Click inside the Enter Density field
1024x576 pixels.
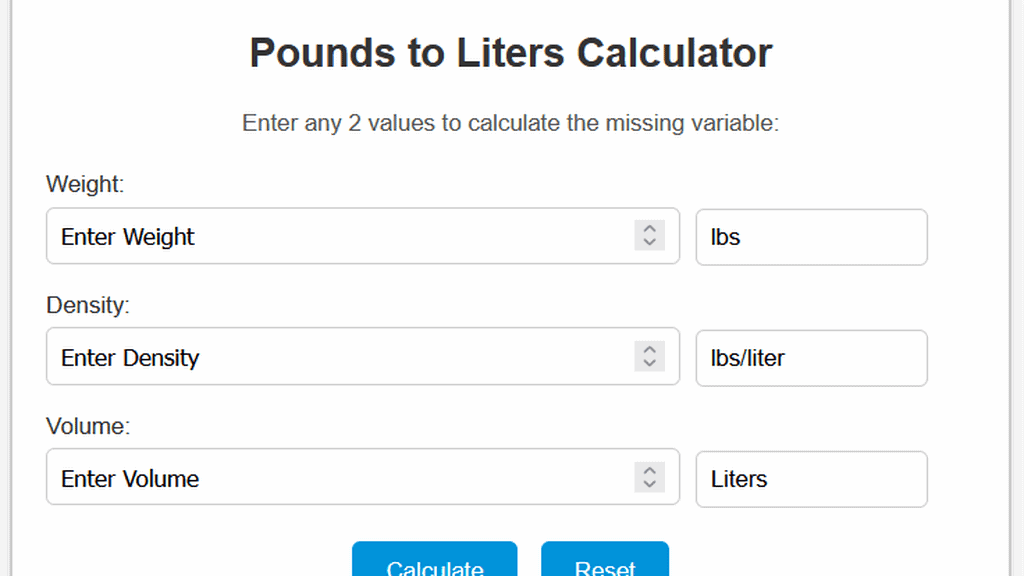pyautogui.click(x=300, y=357)
